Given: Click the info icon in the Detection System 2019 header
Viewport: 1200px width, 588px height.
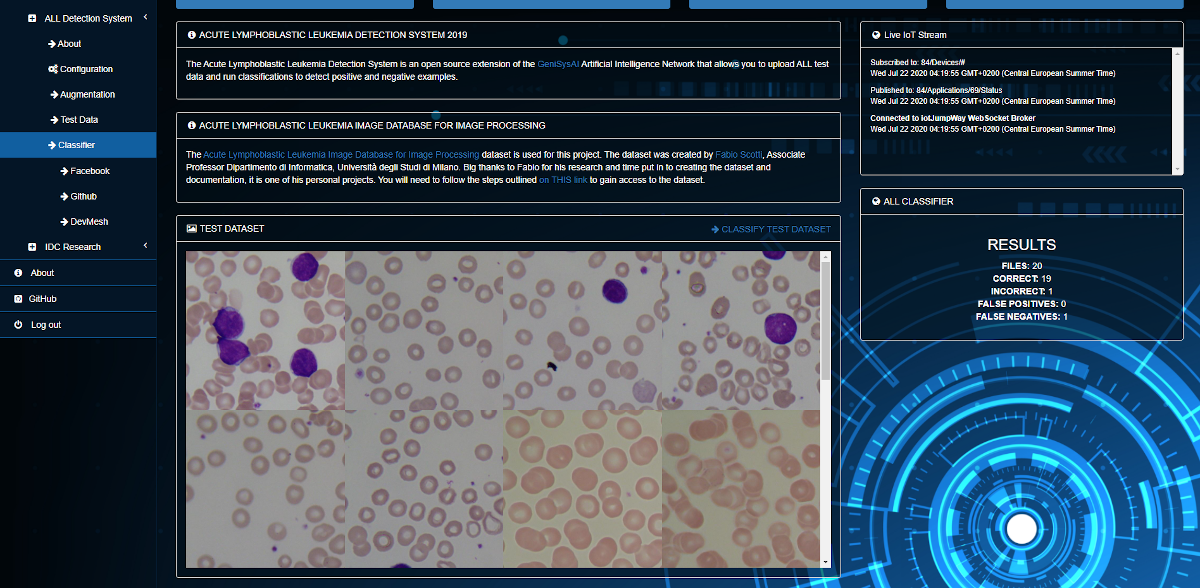Looking at the screenshot, I should click(x=191, y=35).
